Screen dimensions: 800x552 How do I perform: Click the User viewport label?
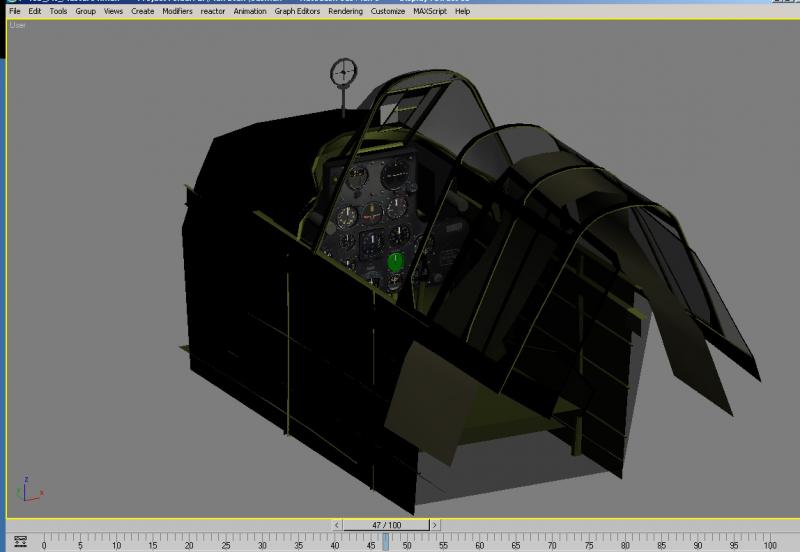(x=17, y=25)
